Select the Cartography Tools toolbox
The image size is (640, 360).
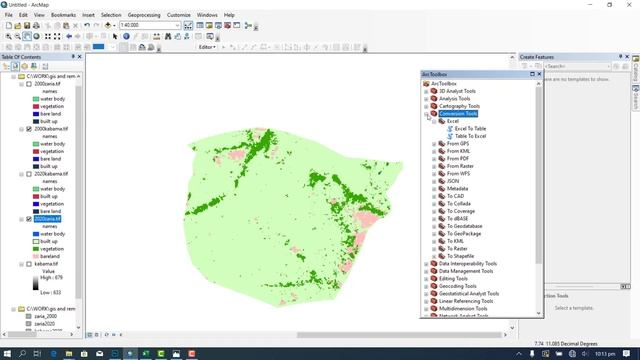[x=459, y=106]
